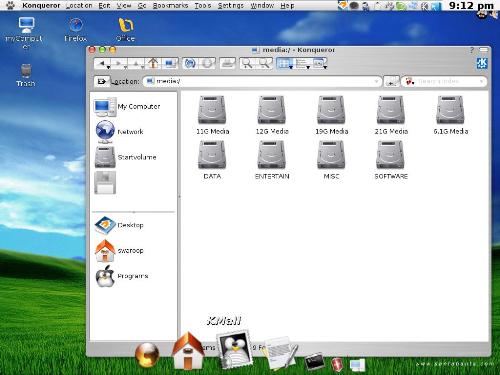The height and width of the screenshot is (375, 500).
Task: Open the Help menu
Action: (x=287, y=5)
